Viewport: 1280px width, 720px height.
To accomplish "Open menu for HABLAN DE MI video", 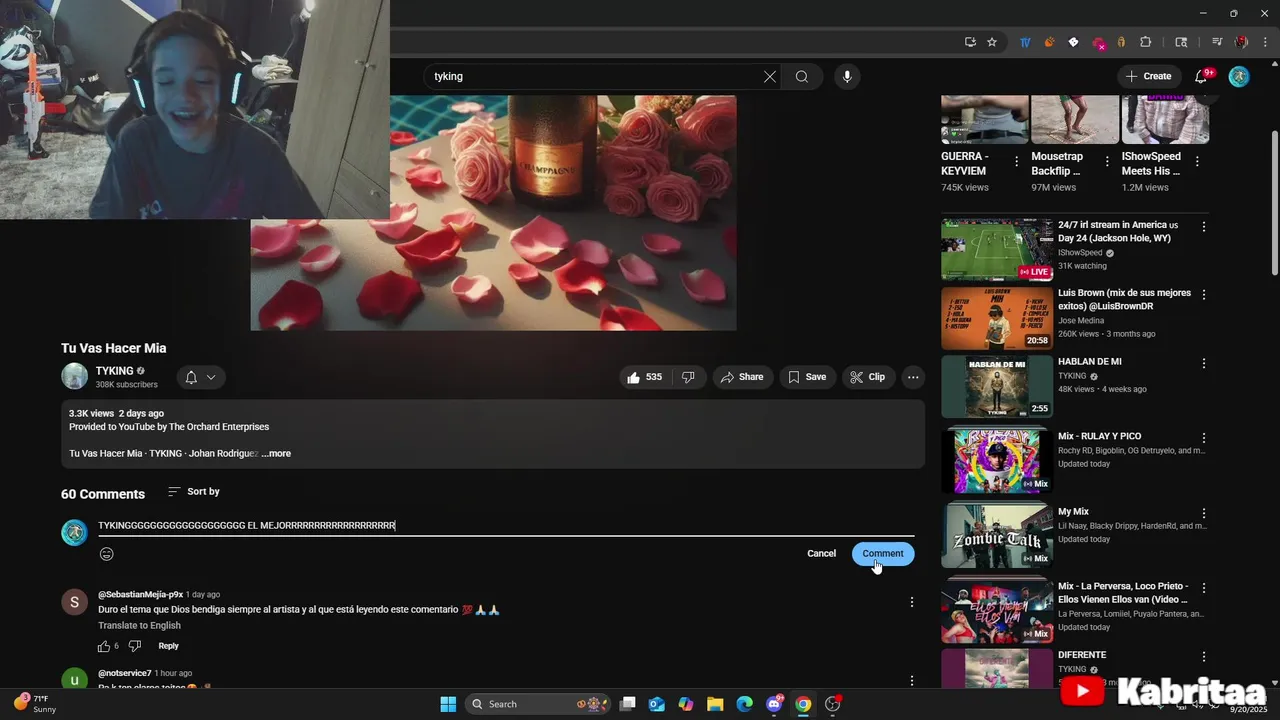I will point(1204,363).
